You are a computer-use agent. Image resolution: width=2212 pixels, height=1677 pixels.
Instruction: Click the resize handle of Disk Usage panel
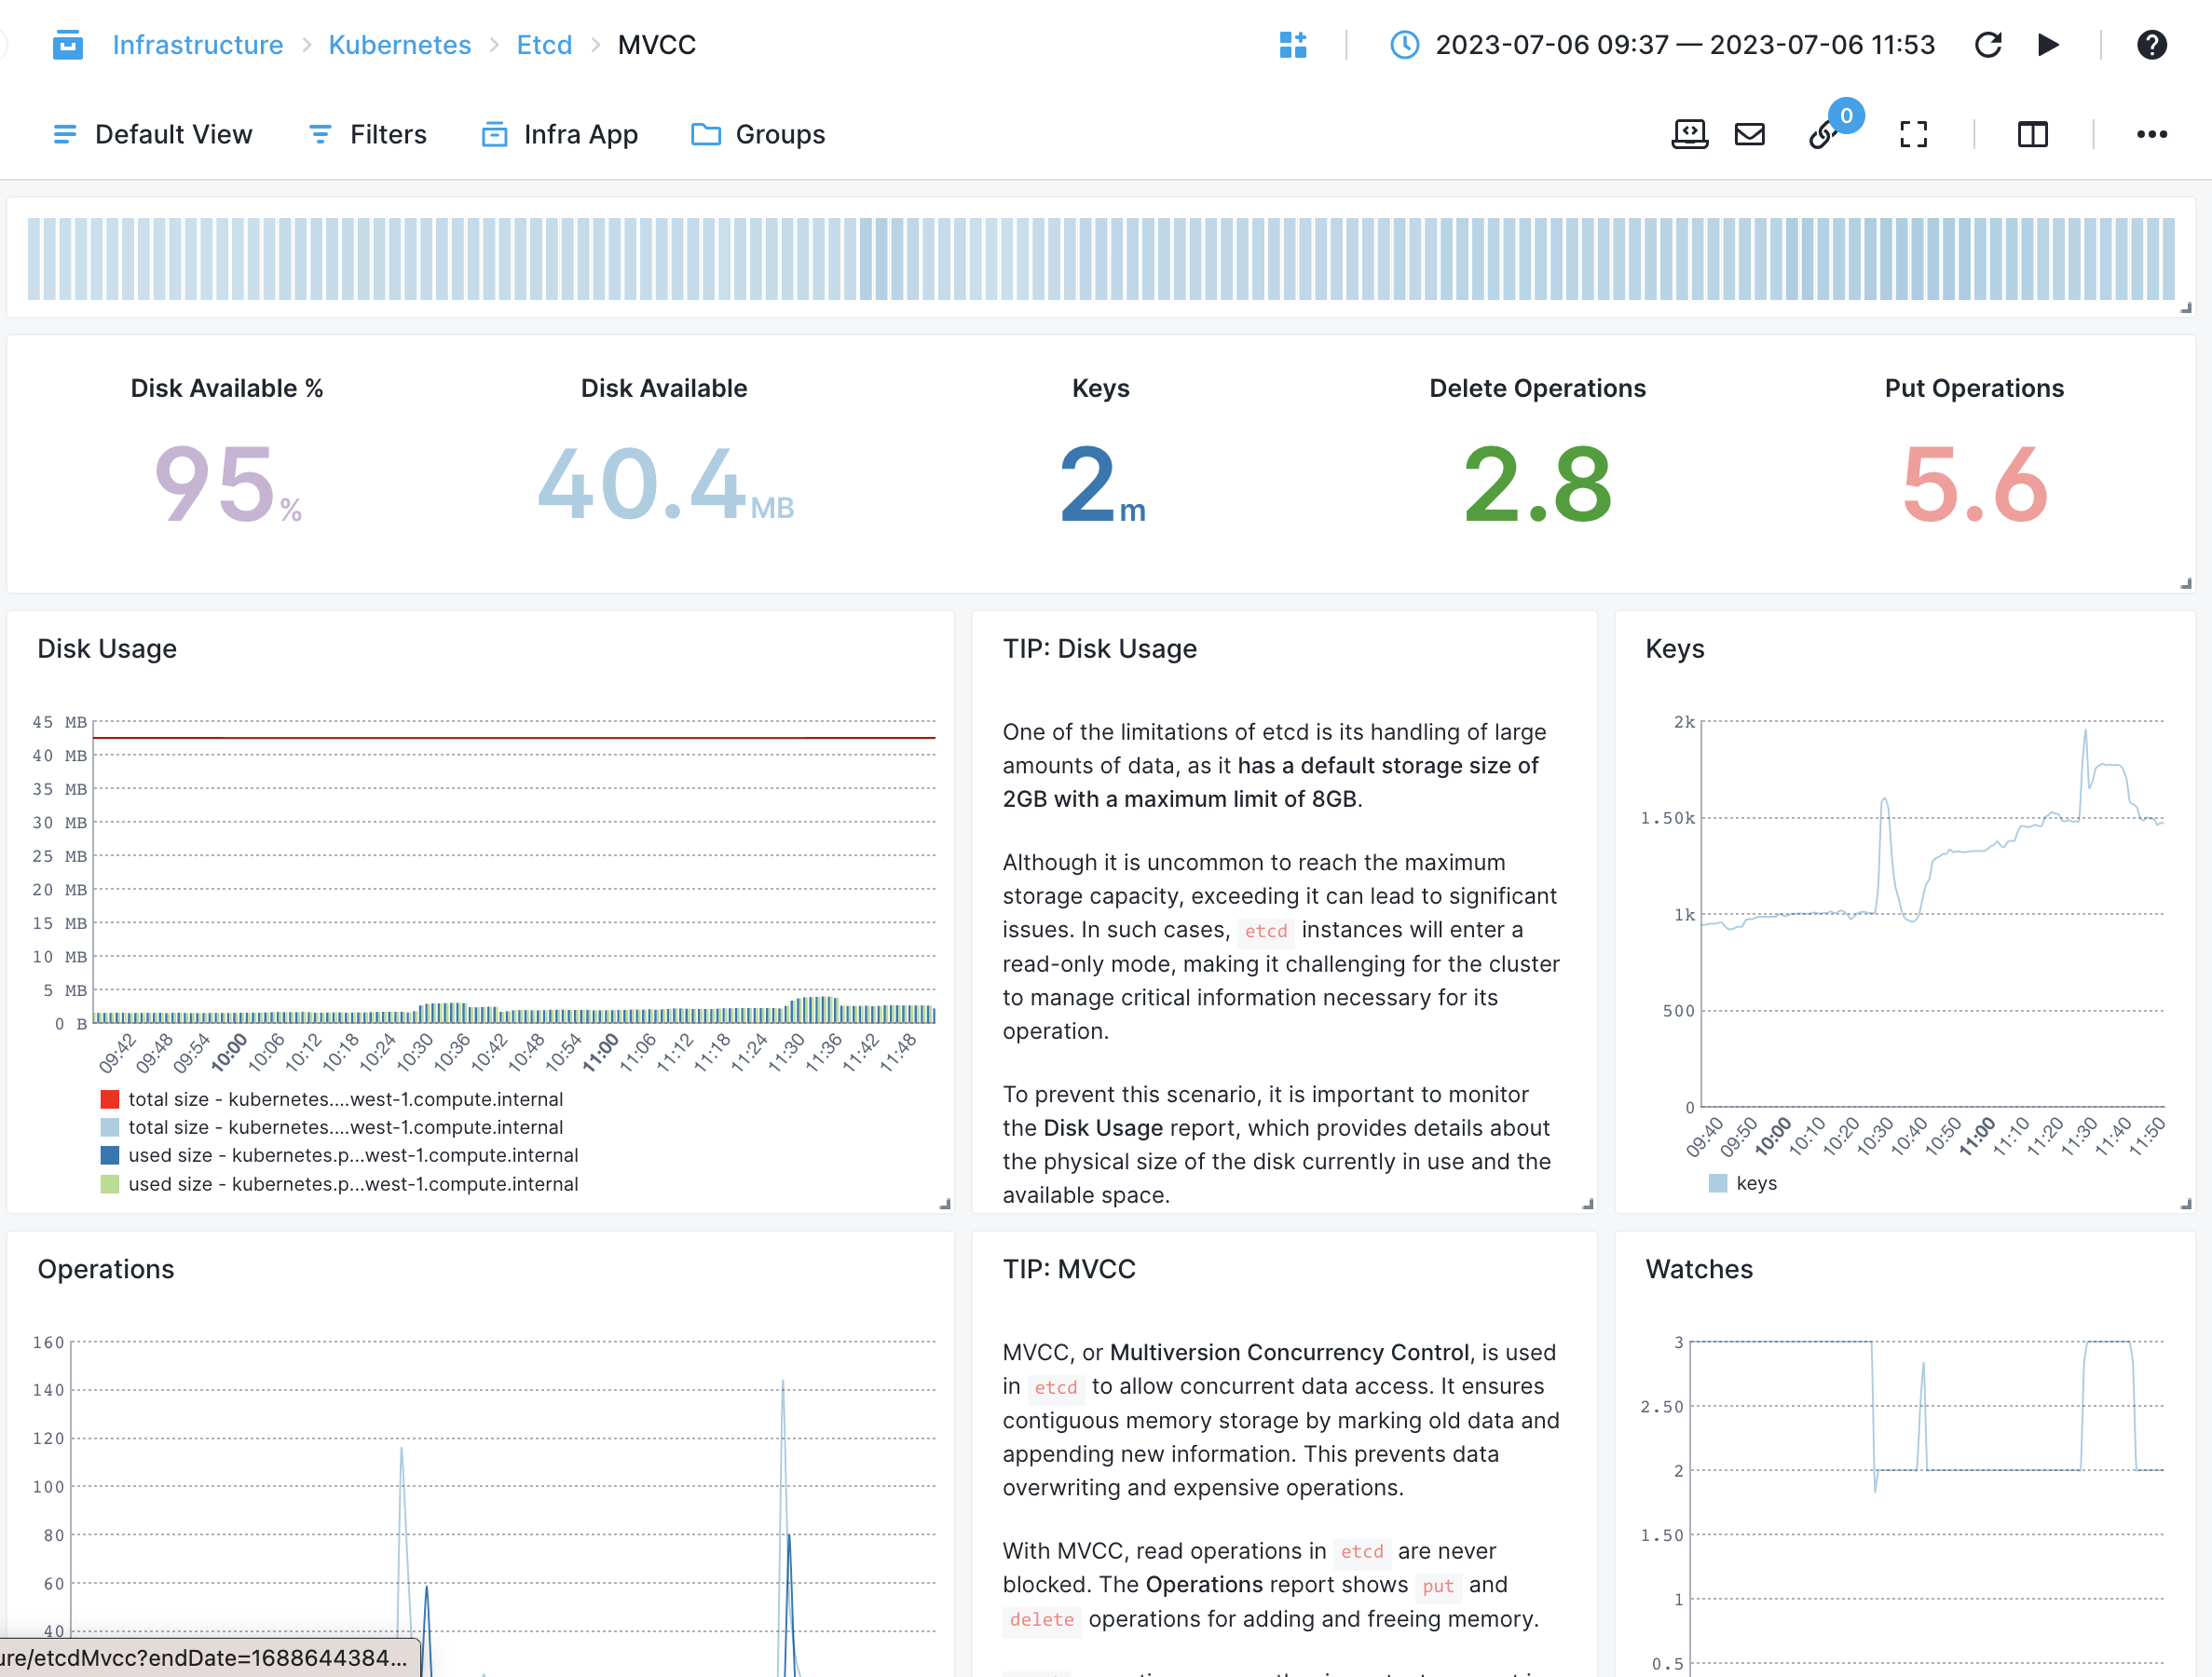click(945, 1204)
